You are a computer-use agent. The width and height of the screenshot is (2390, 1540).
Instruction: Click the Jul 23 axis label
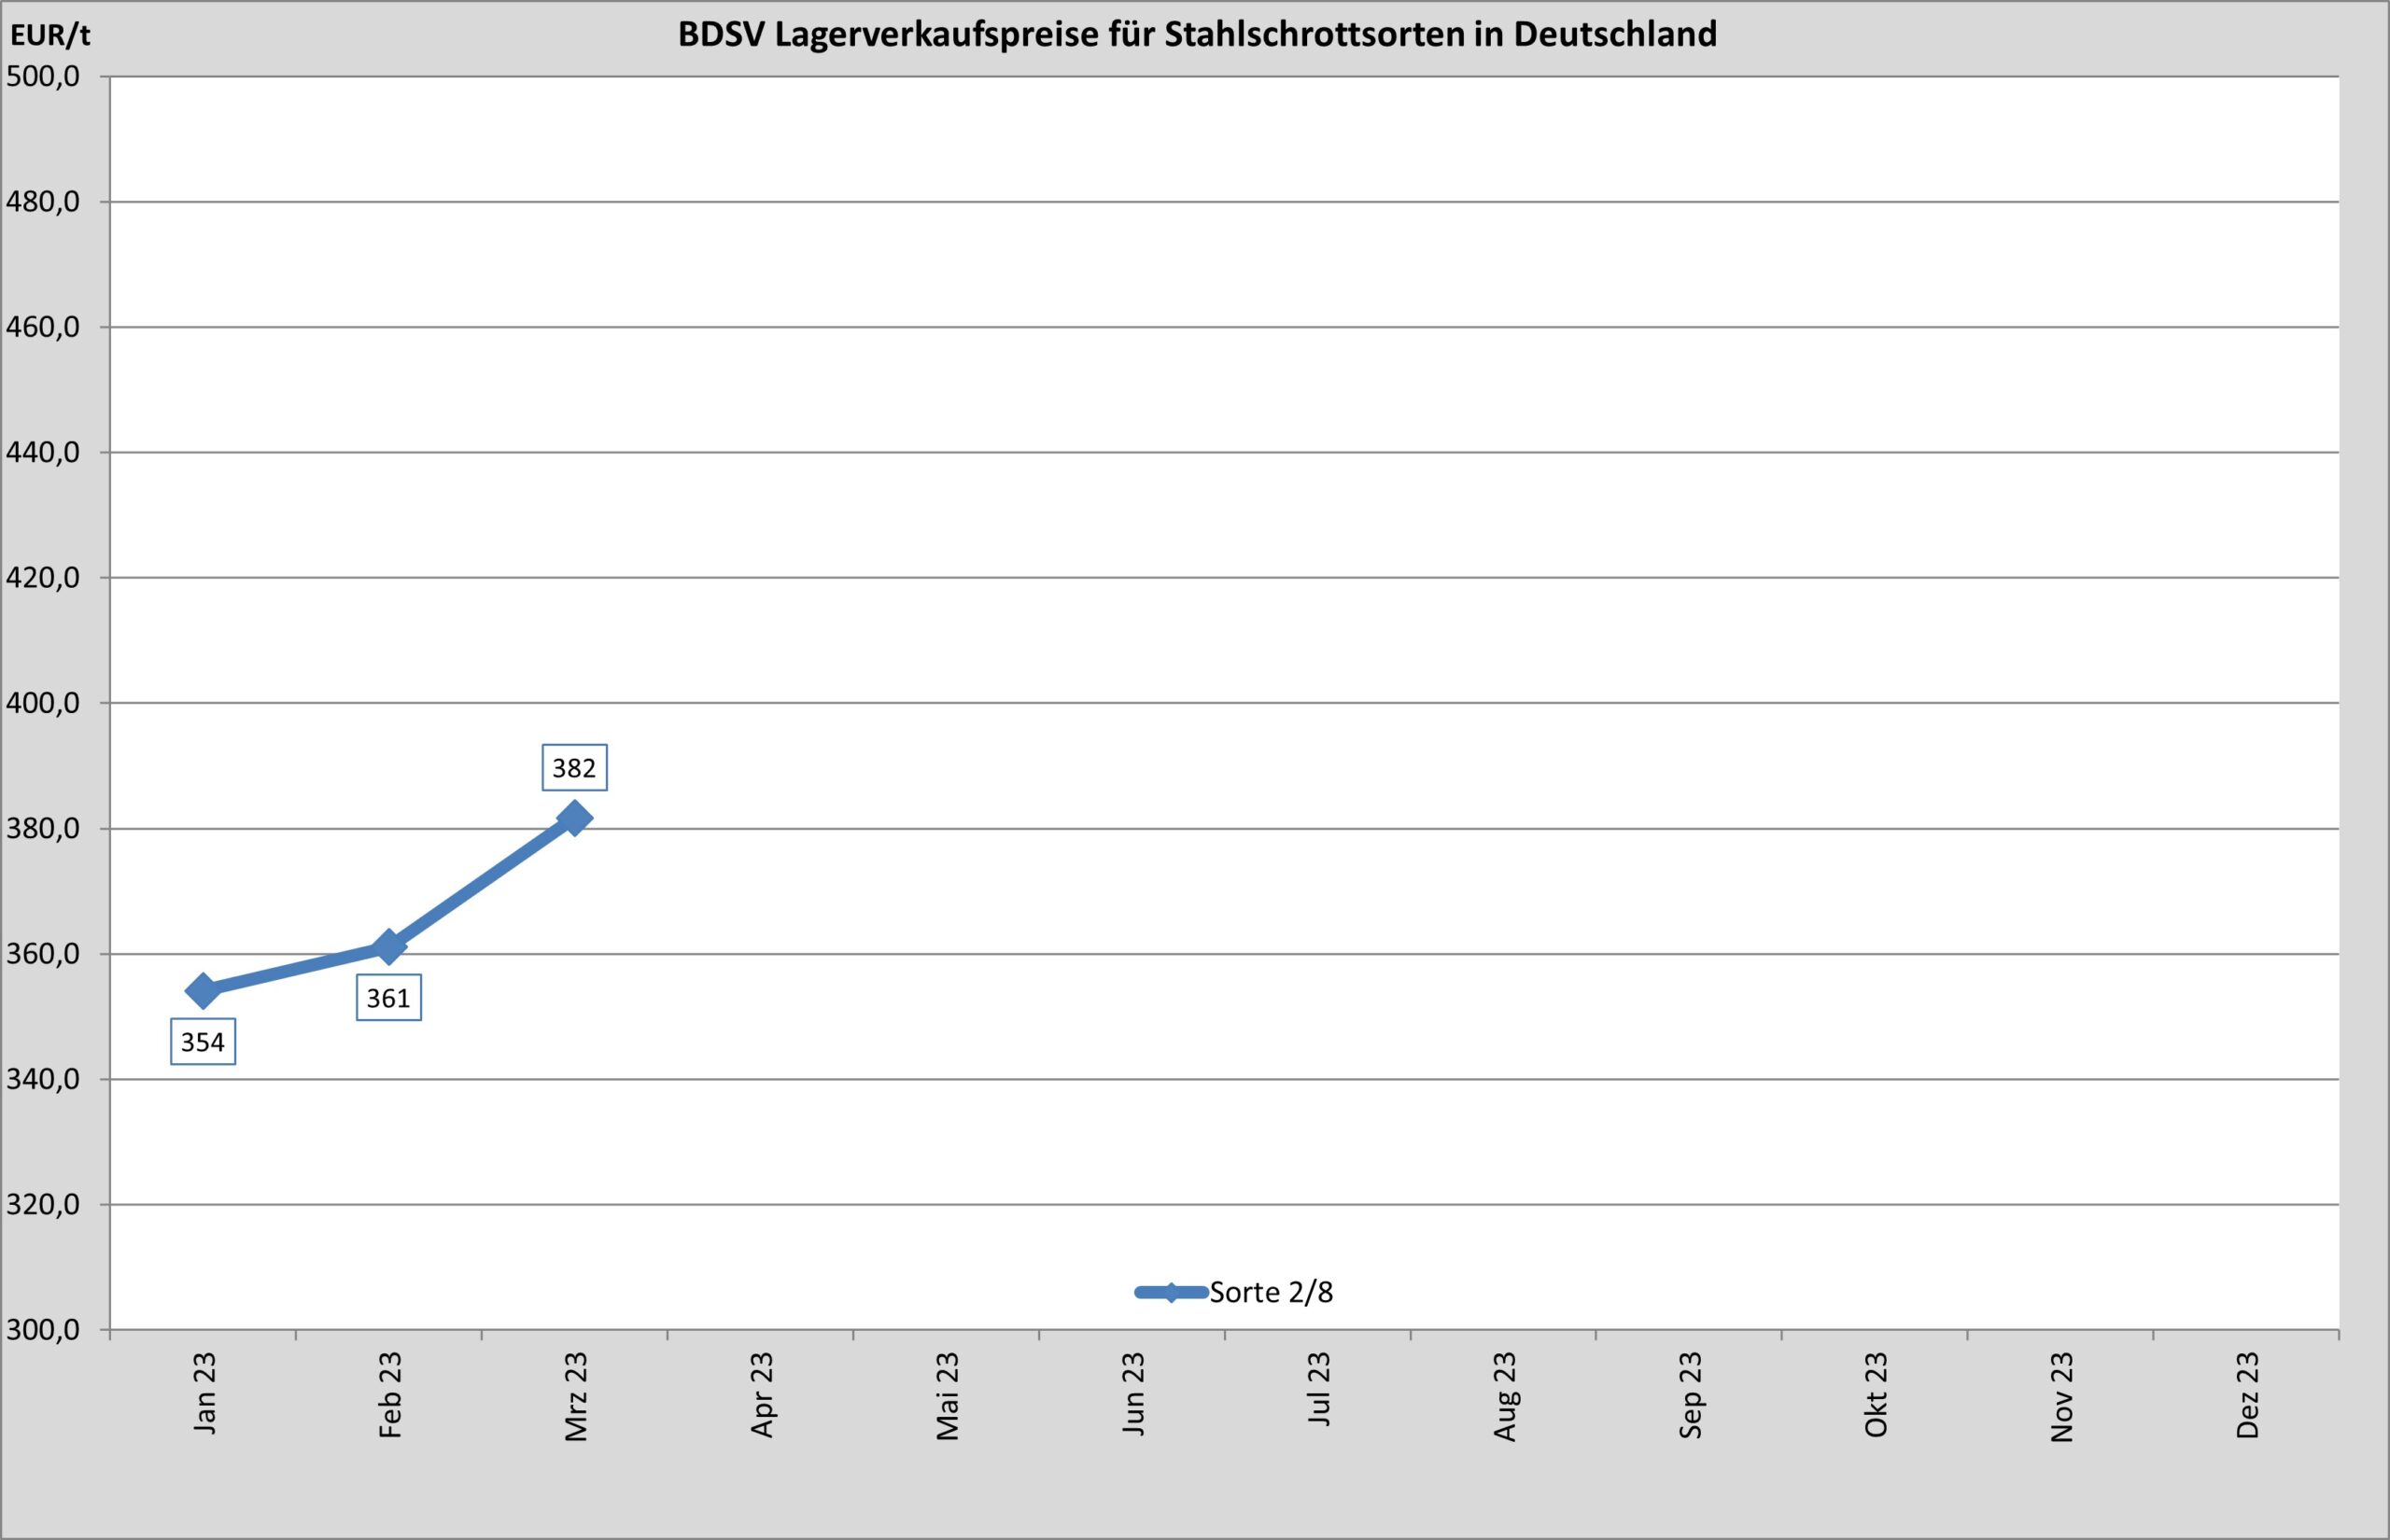(x=1319, y=1389)
